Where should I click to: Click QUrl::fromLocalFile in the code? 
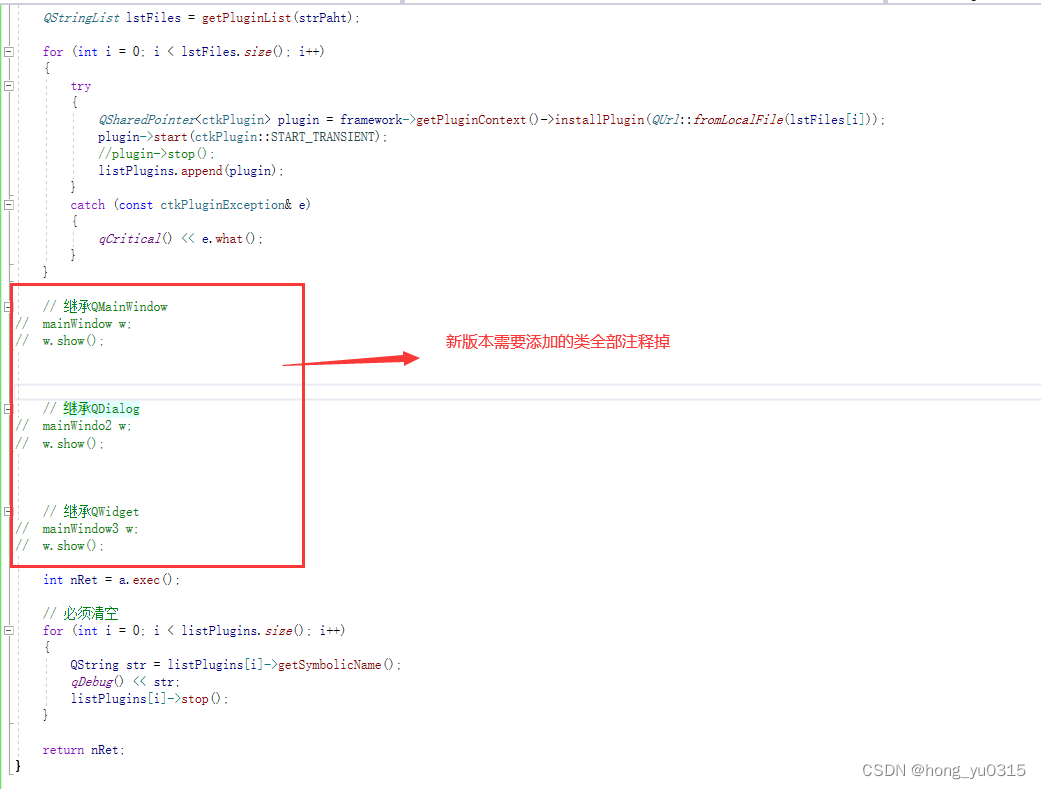717,120
